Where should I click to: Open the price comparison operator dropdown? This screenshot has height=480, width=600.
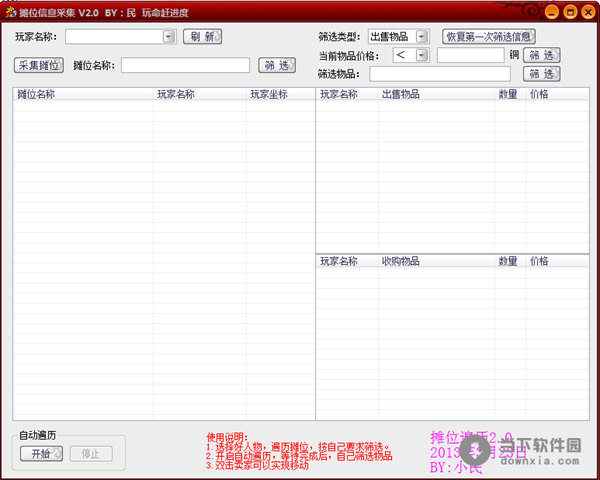[422, 55]
